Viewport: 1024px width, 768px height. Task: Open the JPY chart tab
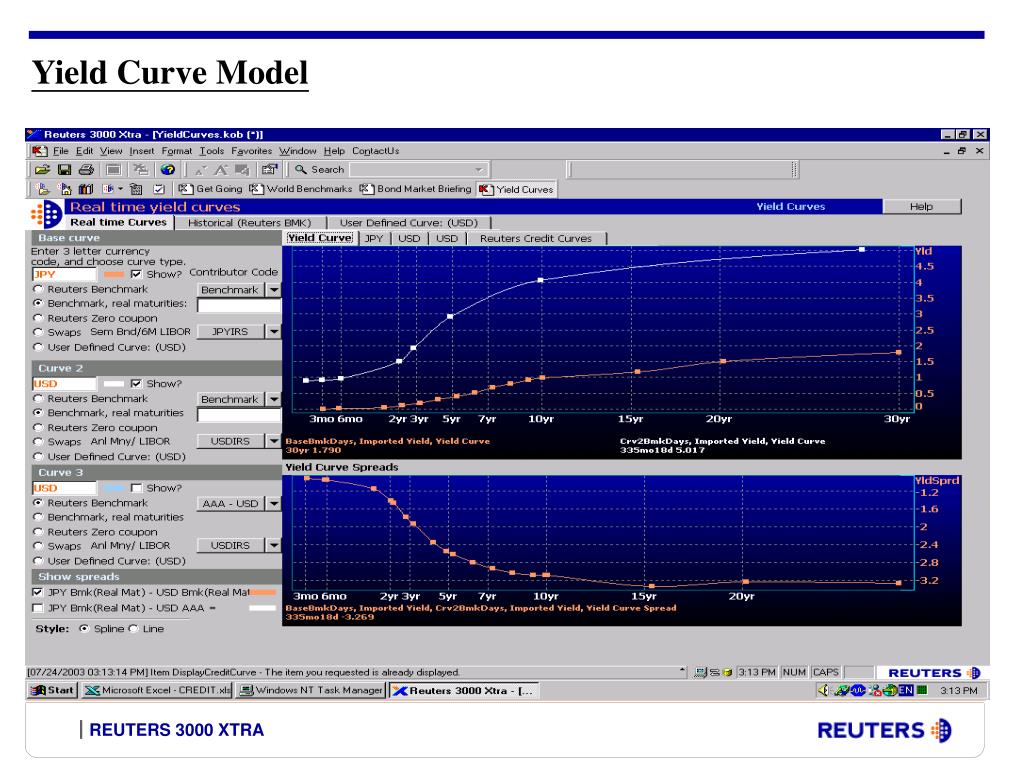[374, 238]
